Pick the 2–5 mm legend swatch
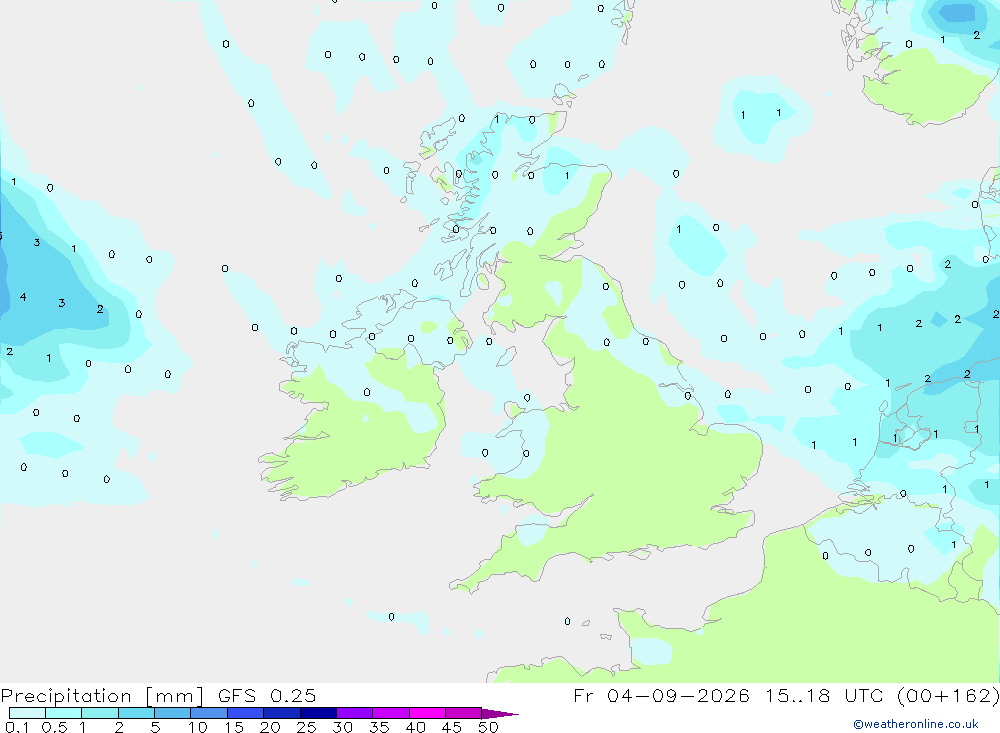Viewport: 1000px width, 733px height. tap(136, 713)
